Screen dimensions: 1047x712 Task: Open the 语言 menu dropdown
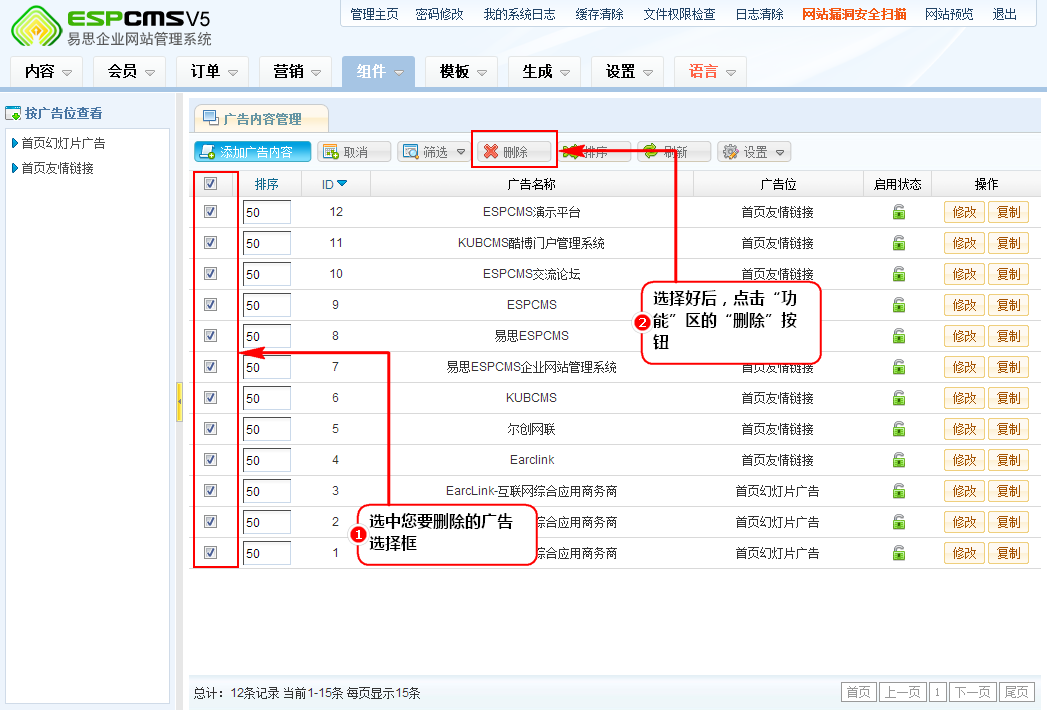coord(710,71)
